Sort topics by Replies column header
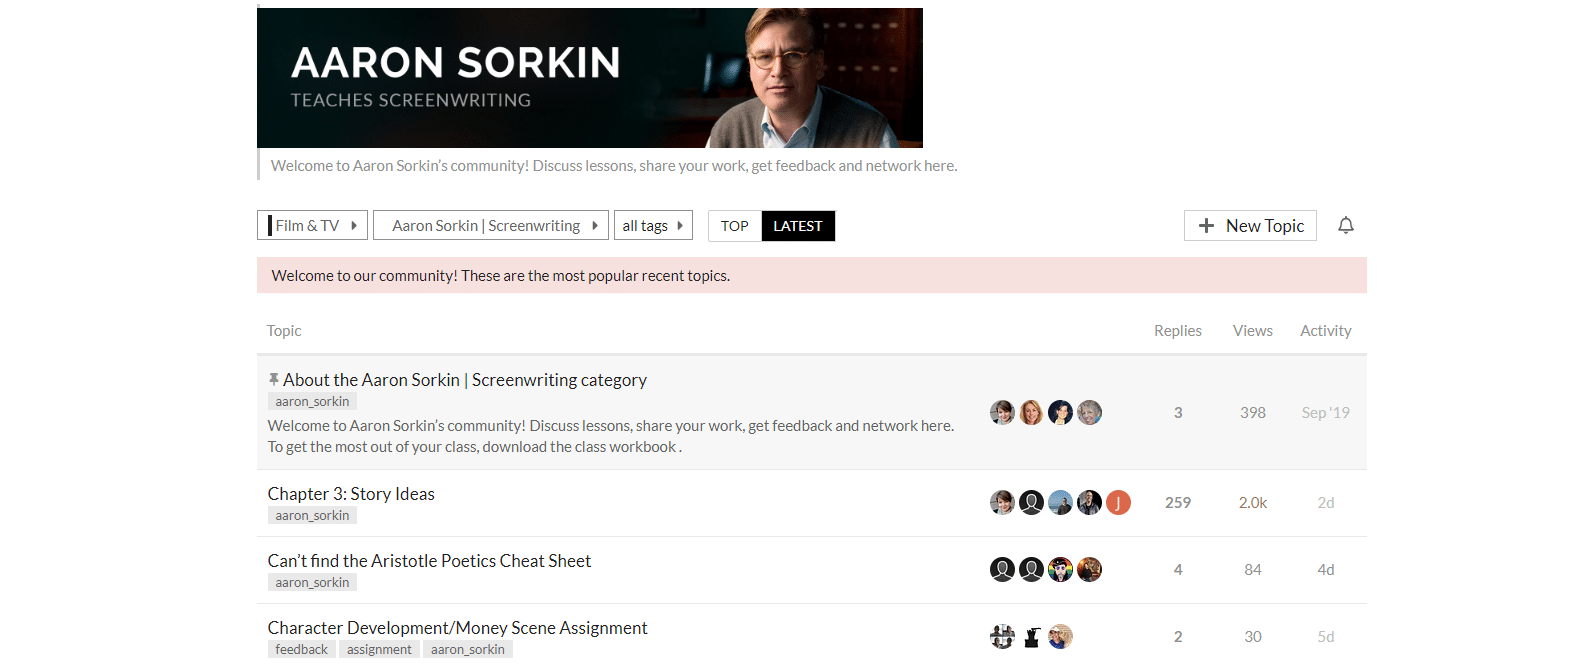1570x665 pixels. [x=1178, y=331]
